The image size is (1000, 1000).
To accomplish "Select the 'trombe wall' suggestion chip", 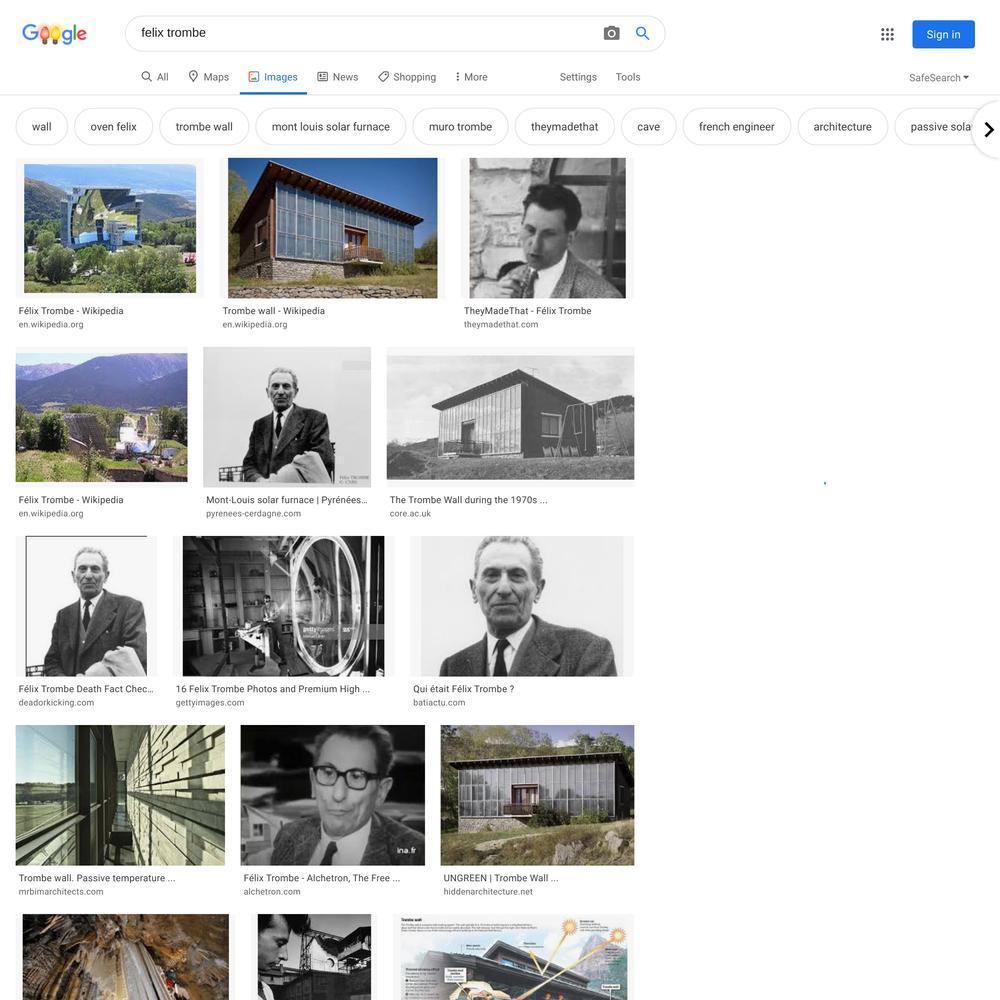I will coord(204,127).
